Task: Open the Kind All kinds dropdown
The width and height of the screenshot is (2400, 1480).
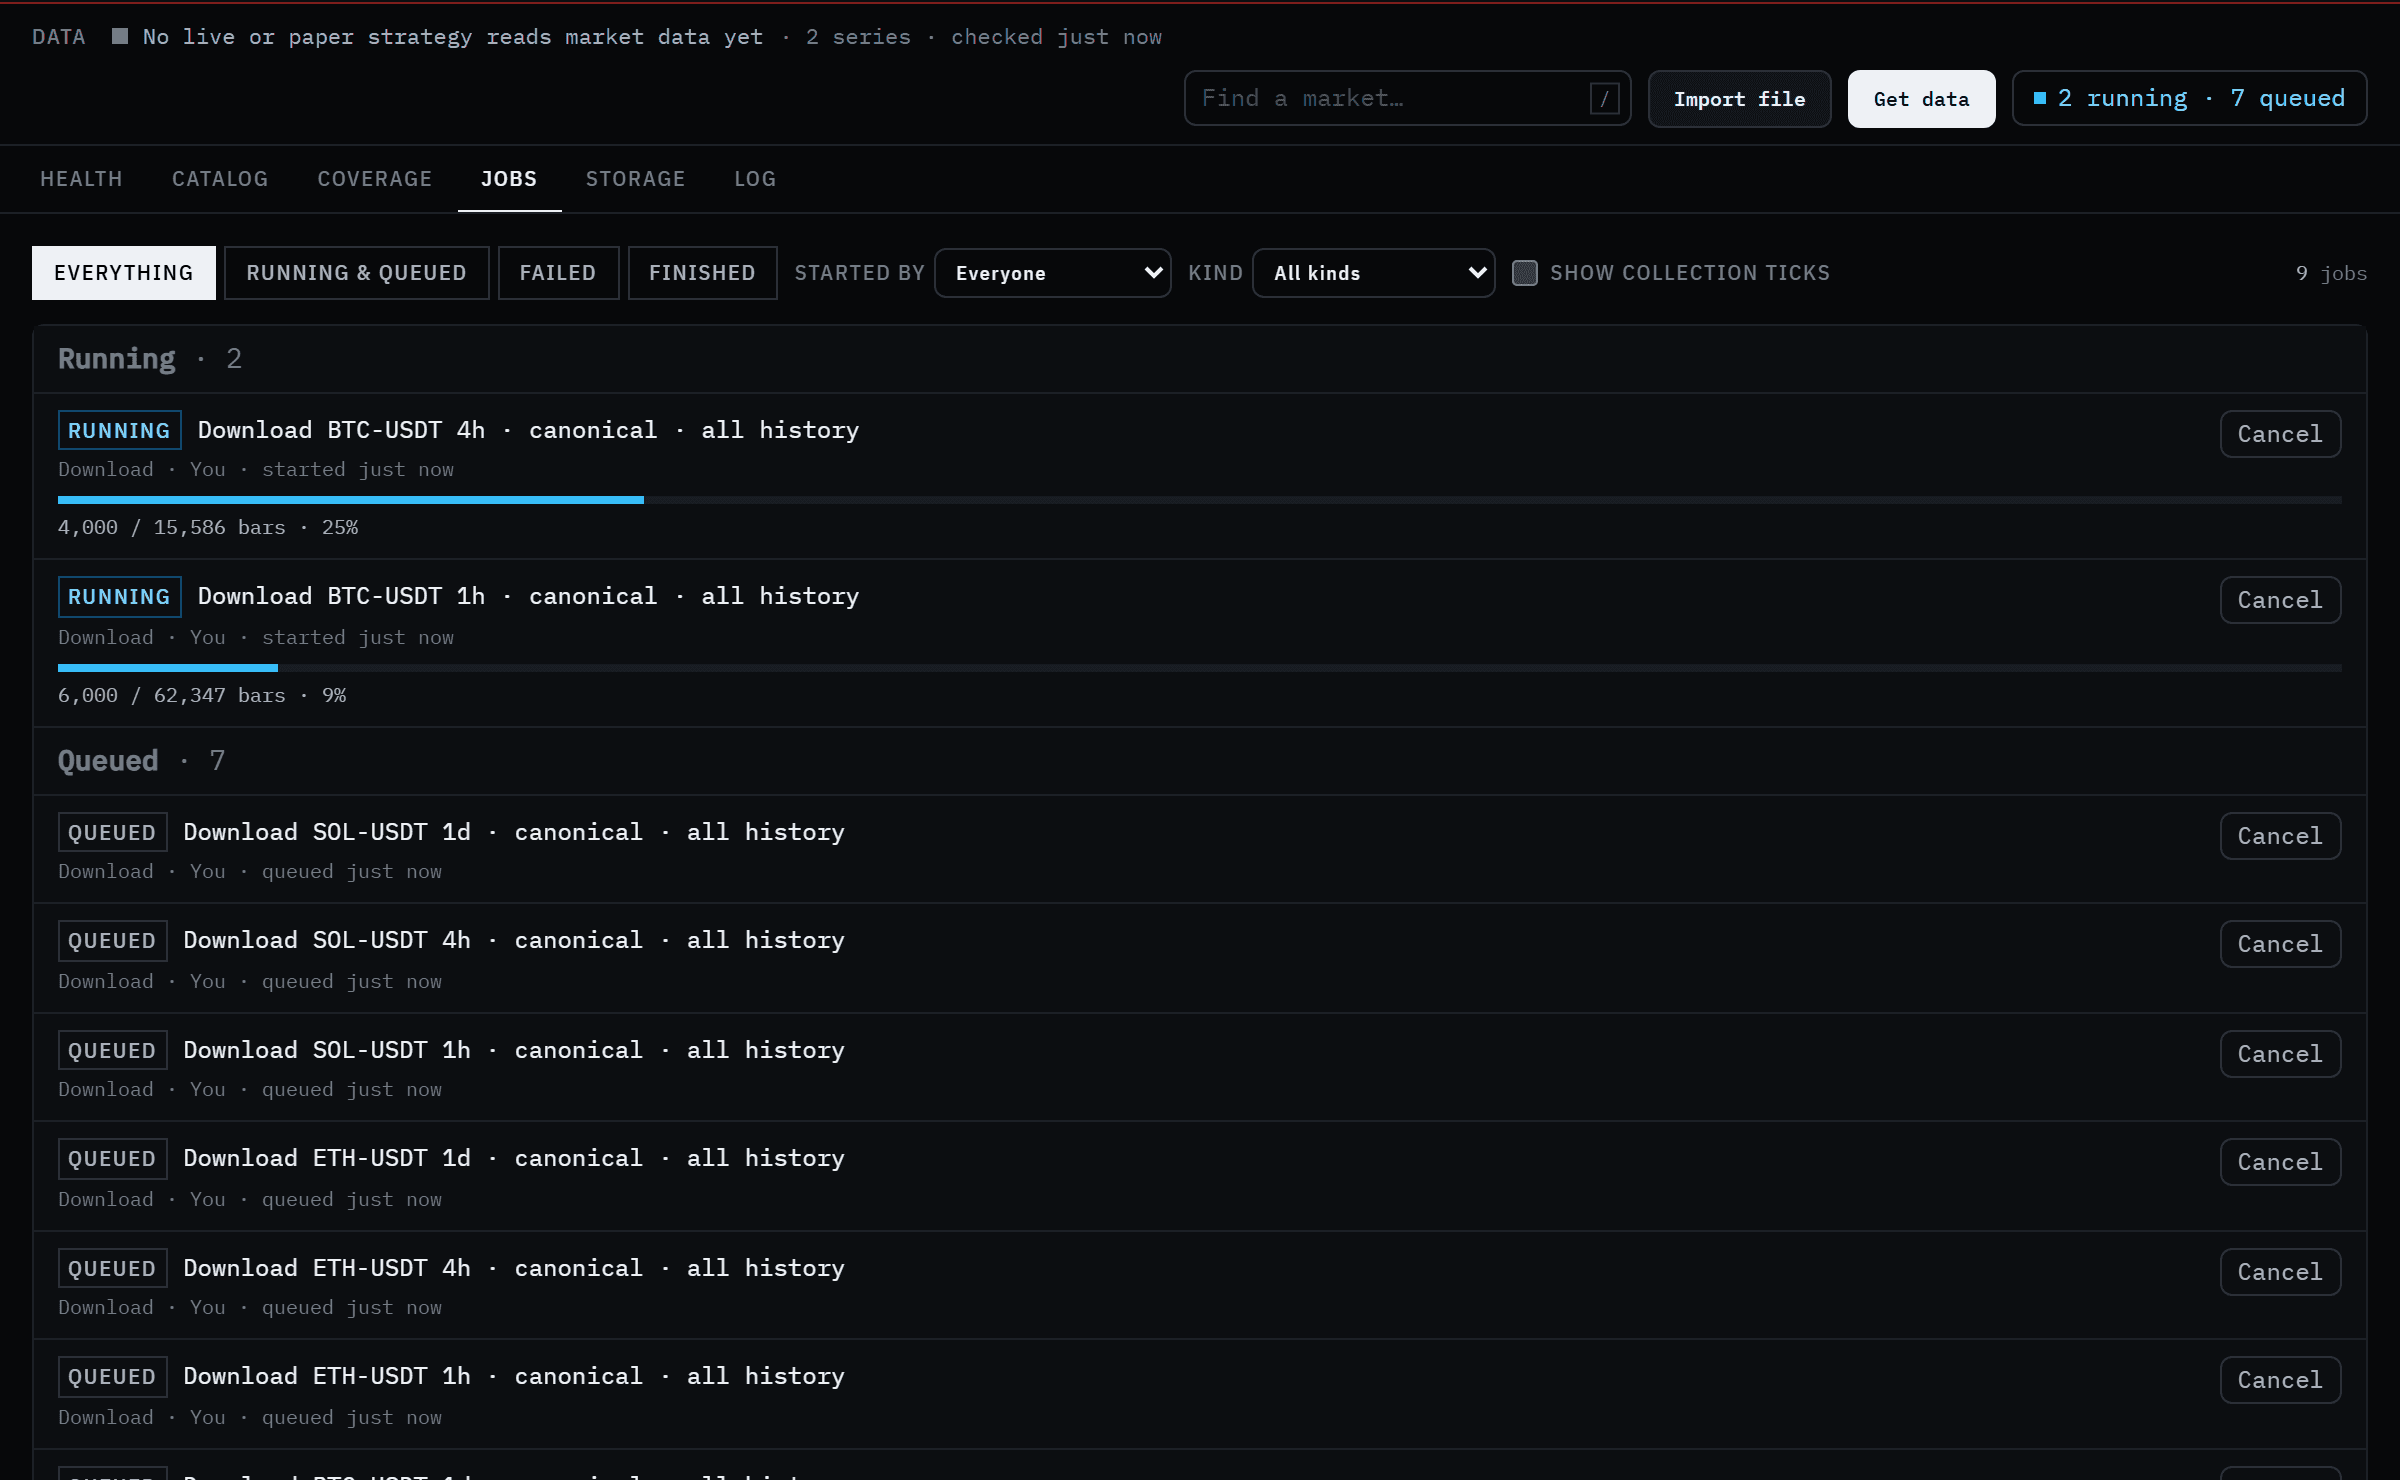Action: tap(1373, 273)
